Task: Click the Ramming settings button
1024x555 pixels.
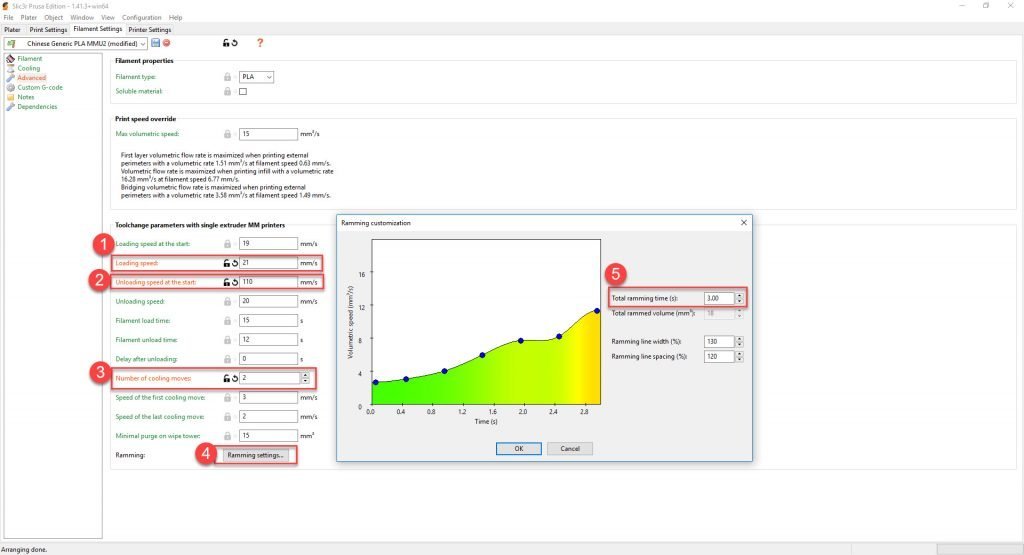Action: pos(255,455)
